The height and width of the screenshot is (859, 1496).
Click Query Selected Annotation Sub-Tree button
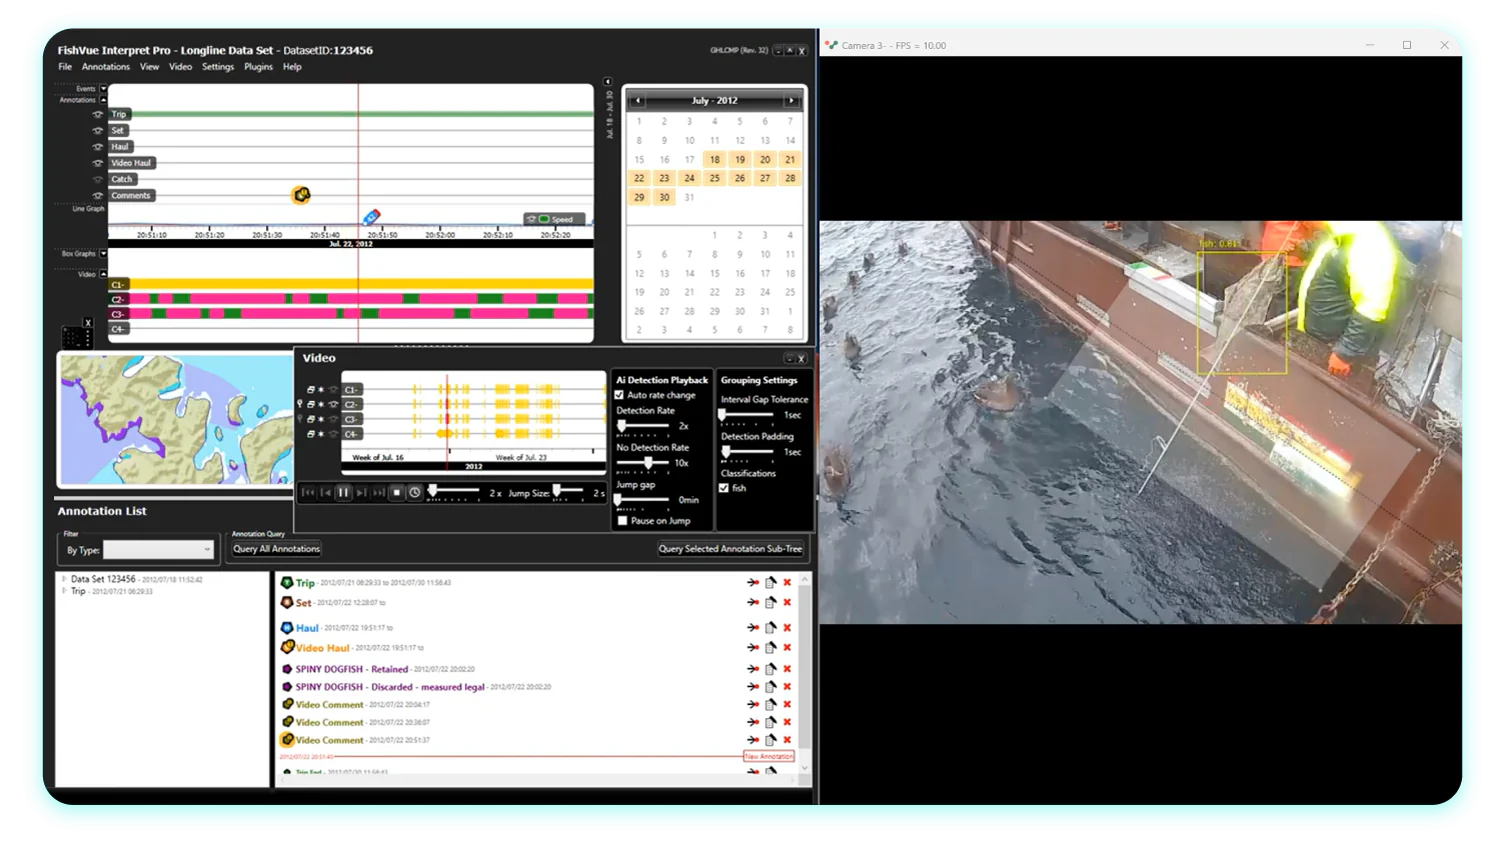(x=730, y=549)
